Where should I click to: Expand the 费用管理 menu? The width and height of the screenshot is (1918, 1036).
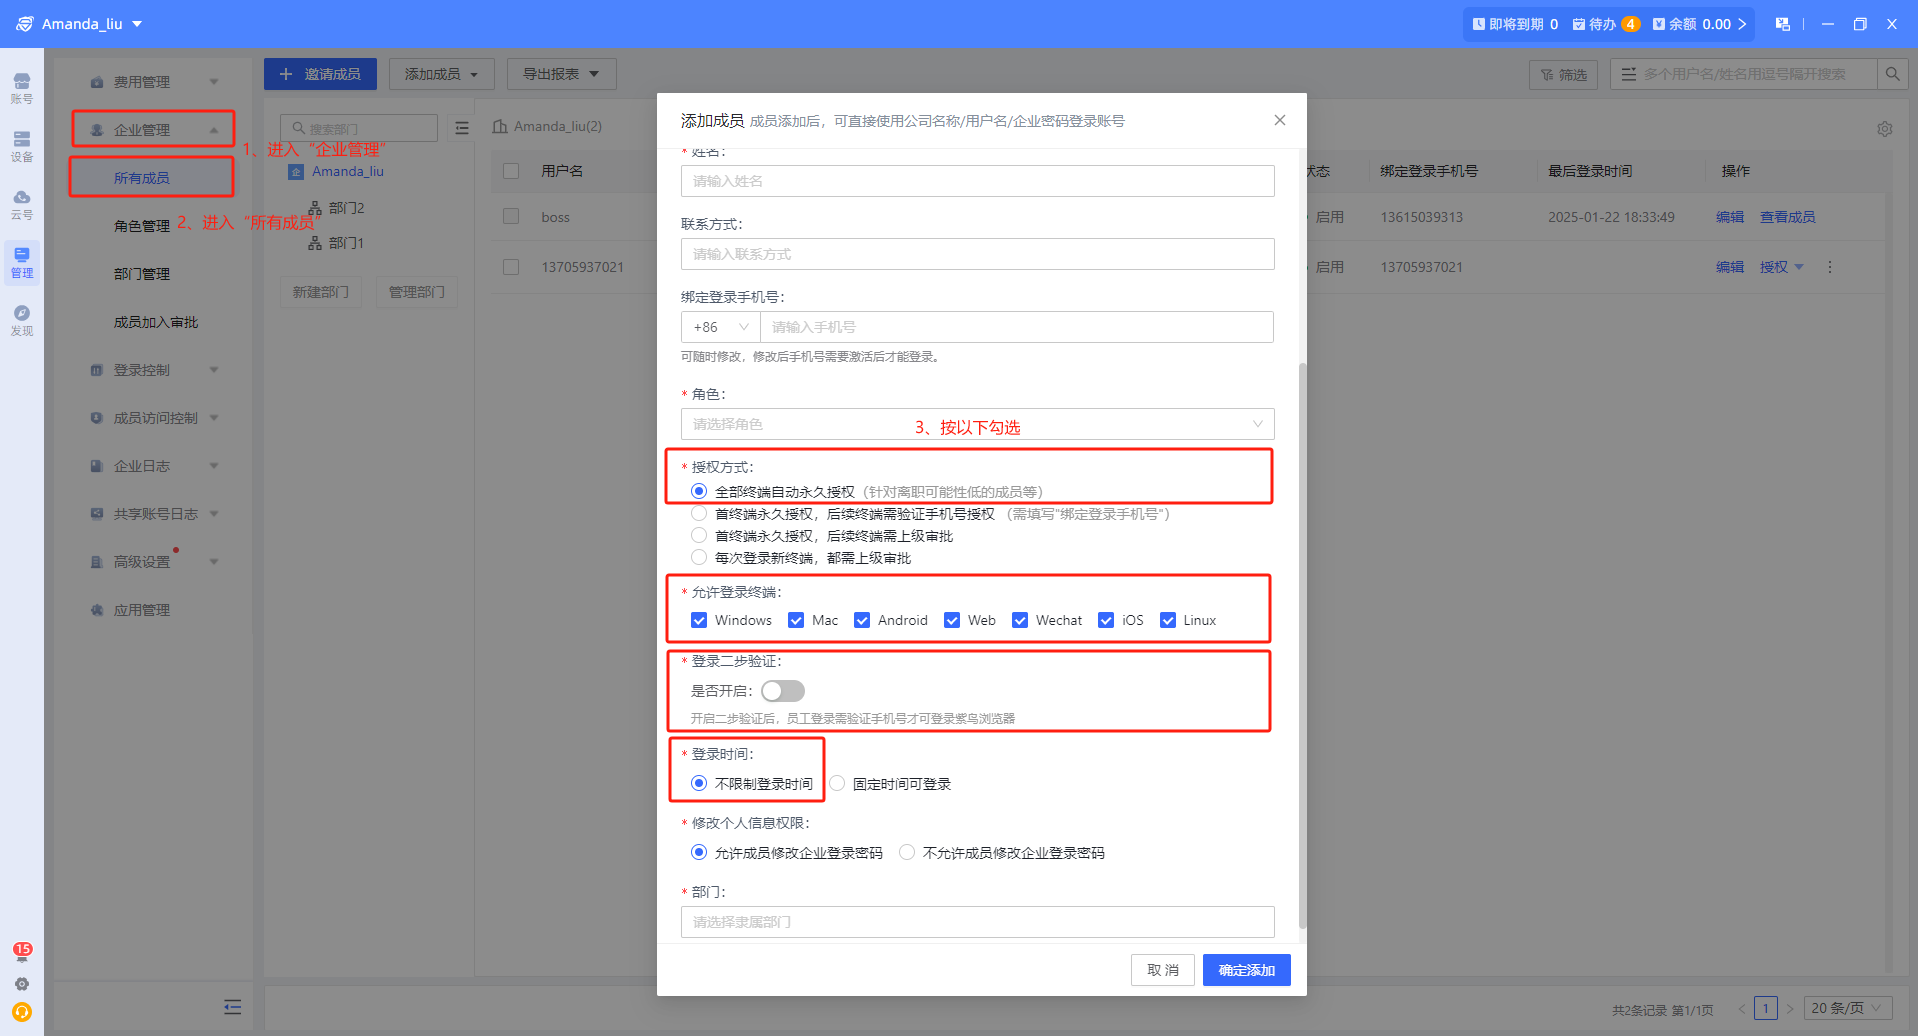click(155, 82)
